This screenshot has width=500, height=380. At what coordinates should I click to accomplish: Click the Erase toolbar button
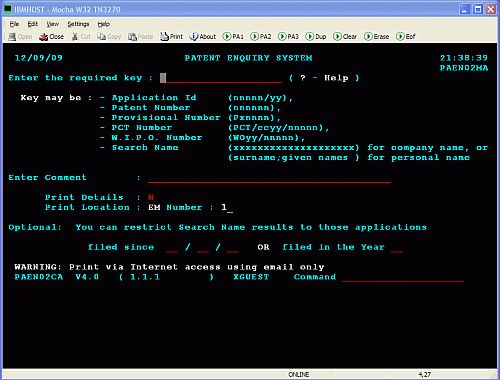(377, 36)
